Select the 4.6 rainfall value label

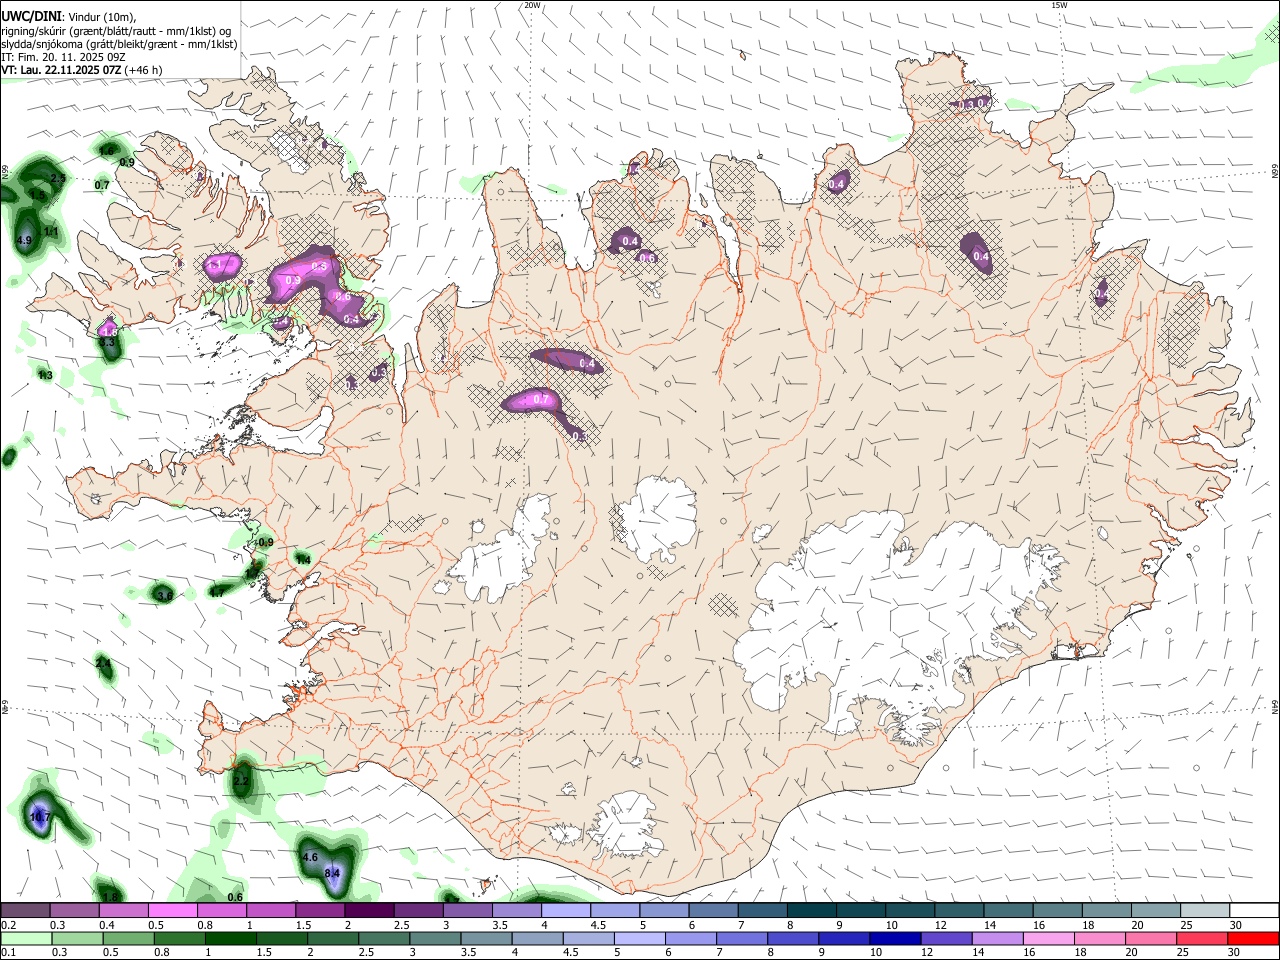coord(310,857)
